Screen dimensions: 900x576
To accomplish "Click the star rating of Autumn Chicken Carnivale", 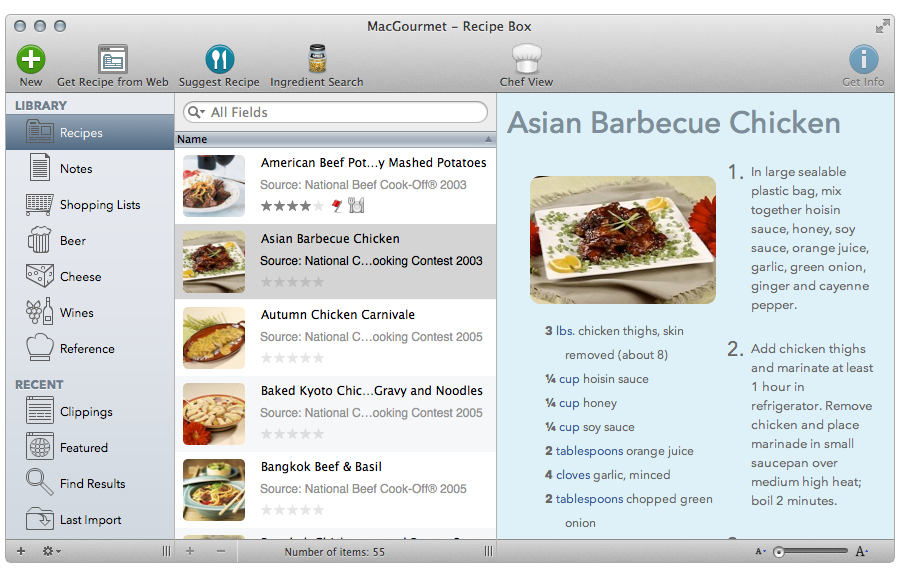I will pyautogui.click(x=293, y=358).
